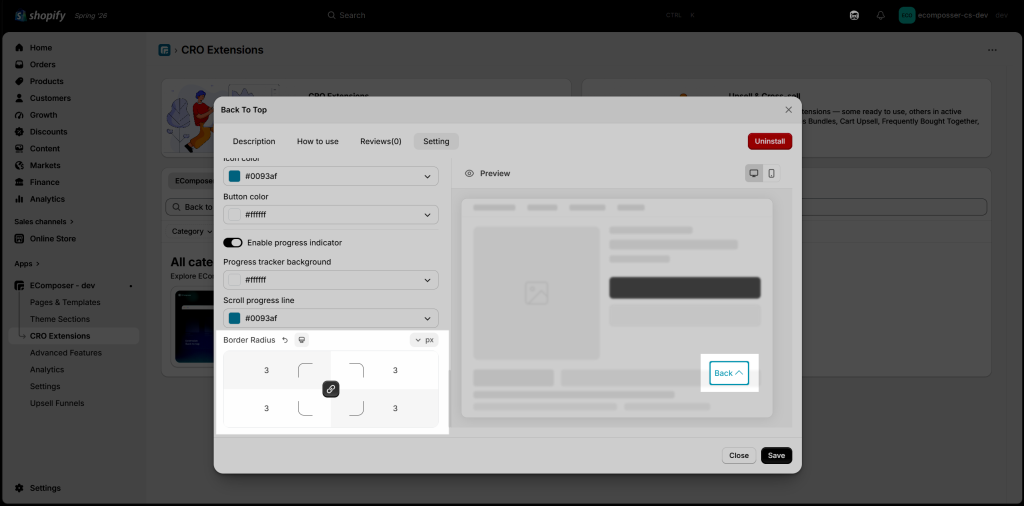
Task: Open the Button color #ffffff dropdown
Action: [x=330, y=215]
